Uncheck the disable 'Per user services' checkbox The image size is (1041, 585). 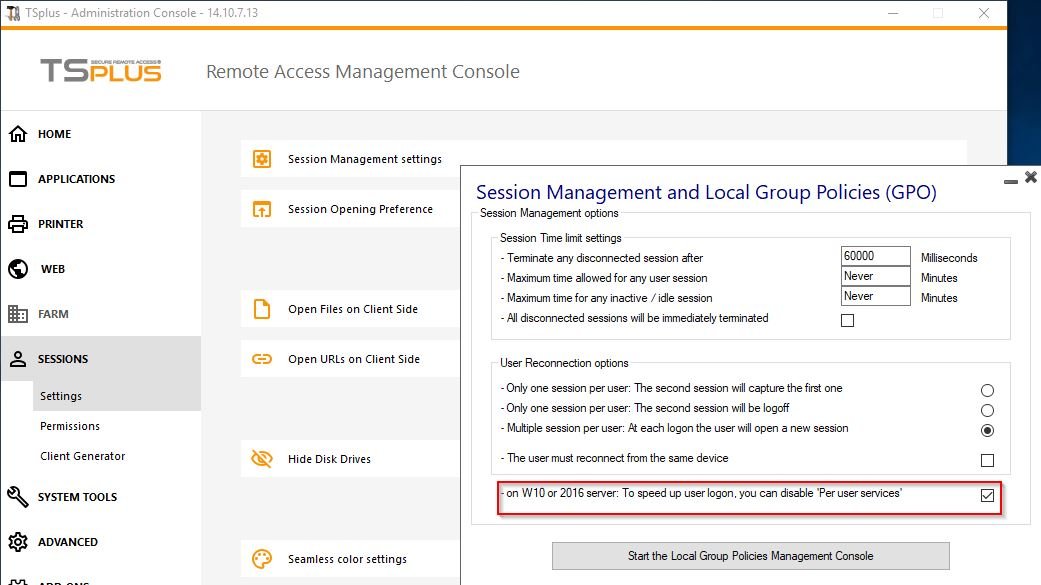point(987,496)
